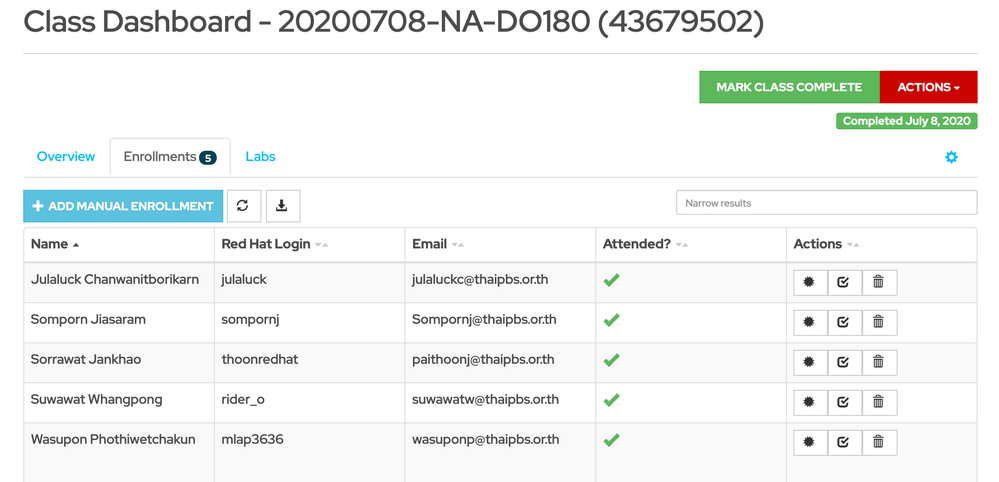Toggle the attendance check button for Wasupon
Screen dimensions: 999x482
(844, 442)
